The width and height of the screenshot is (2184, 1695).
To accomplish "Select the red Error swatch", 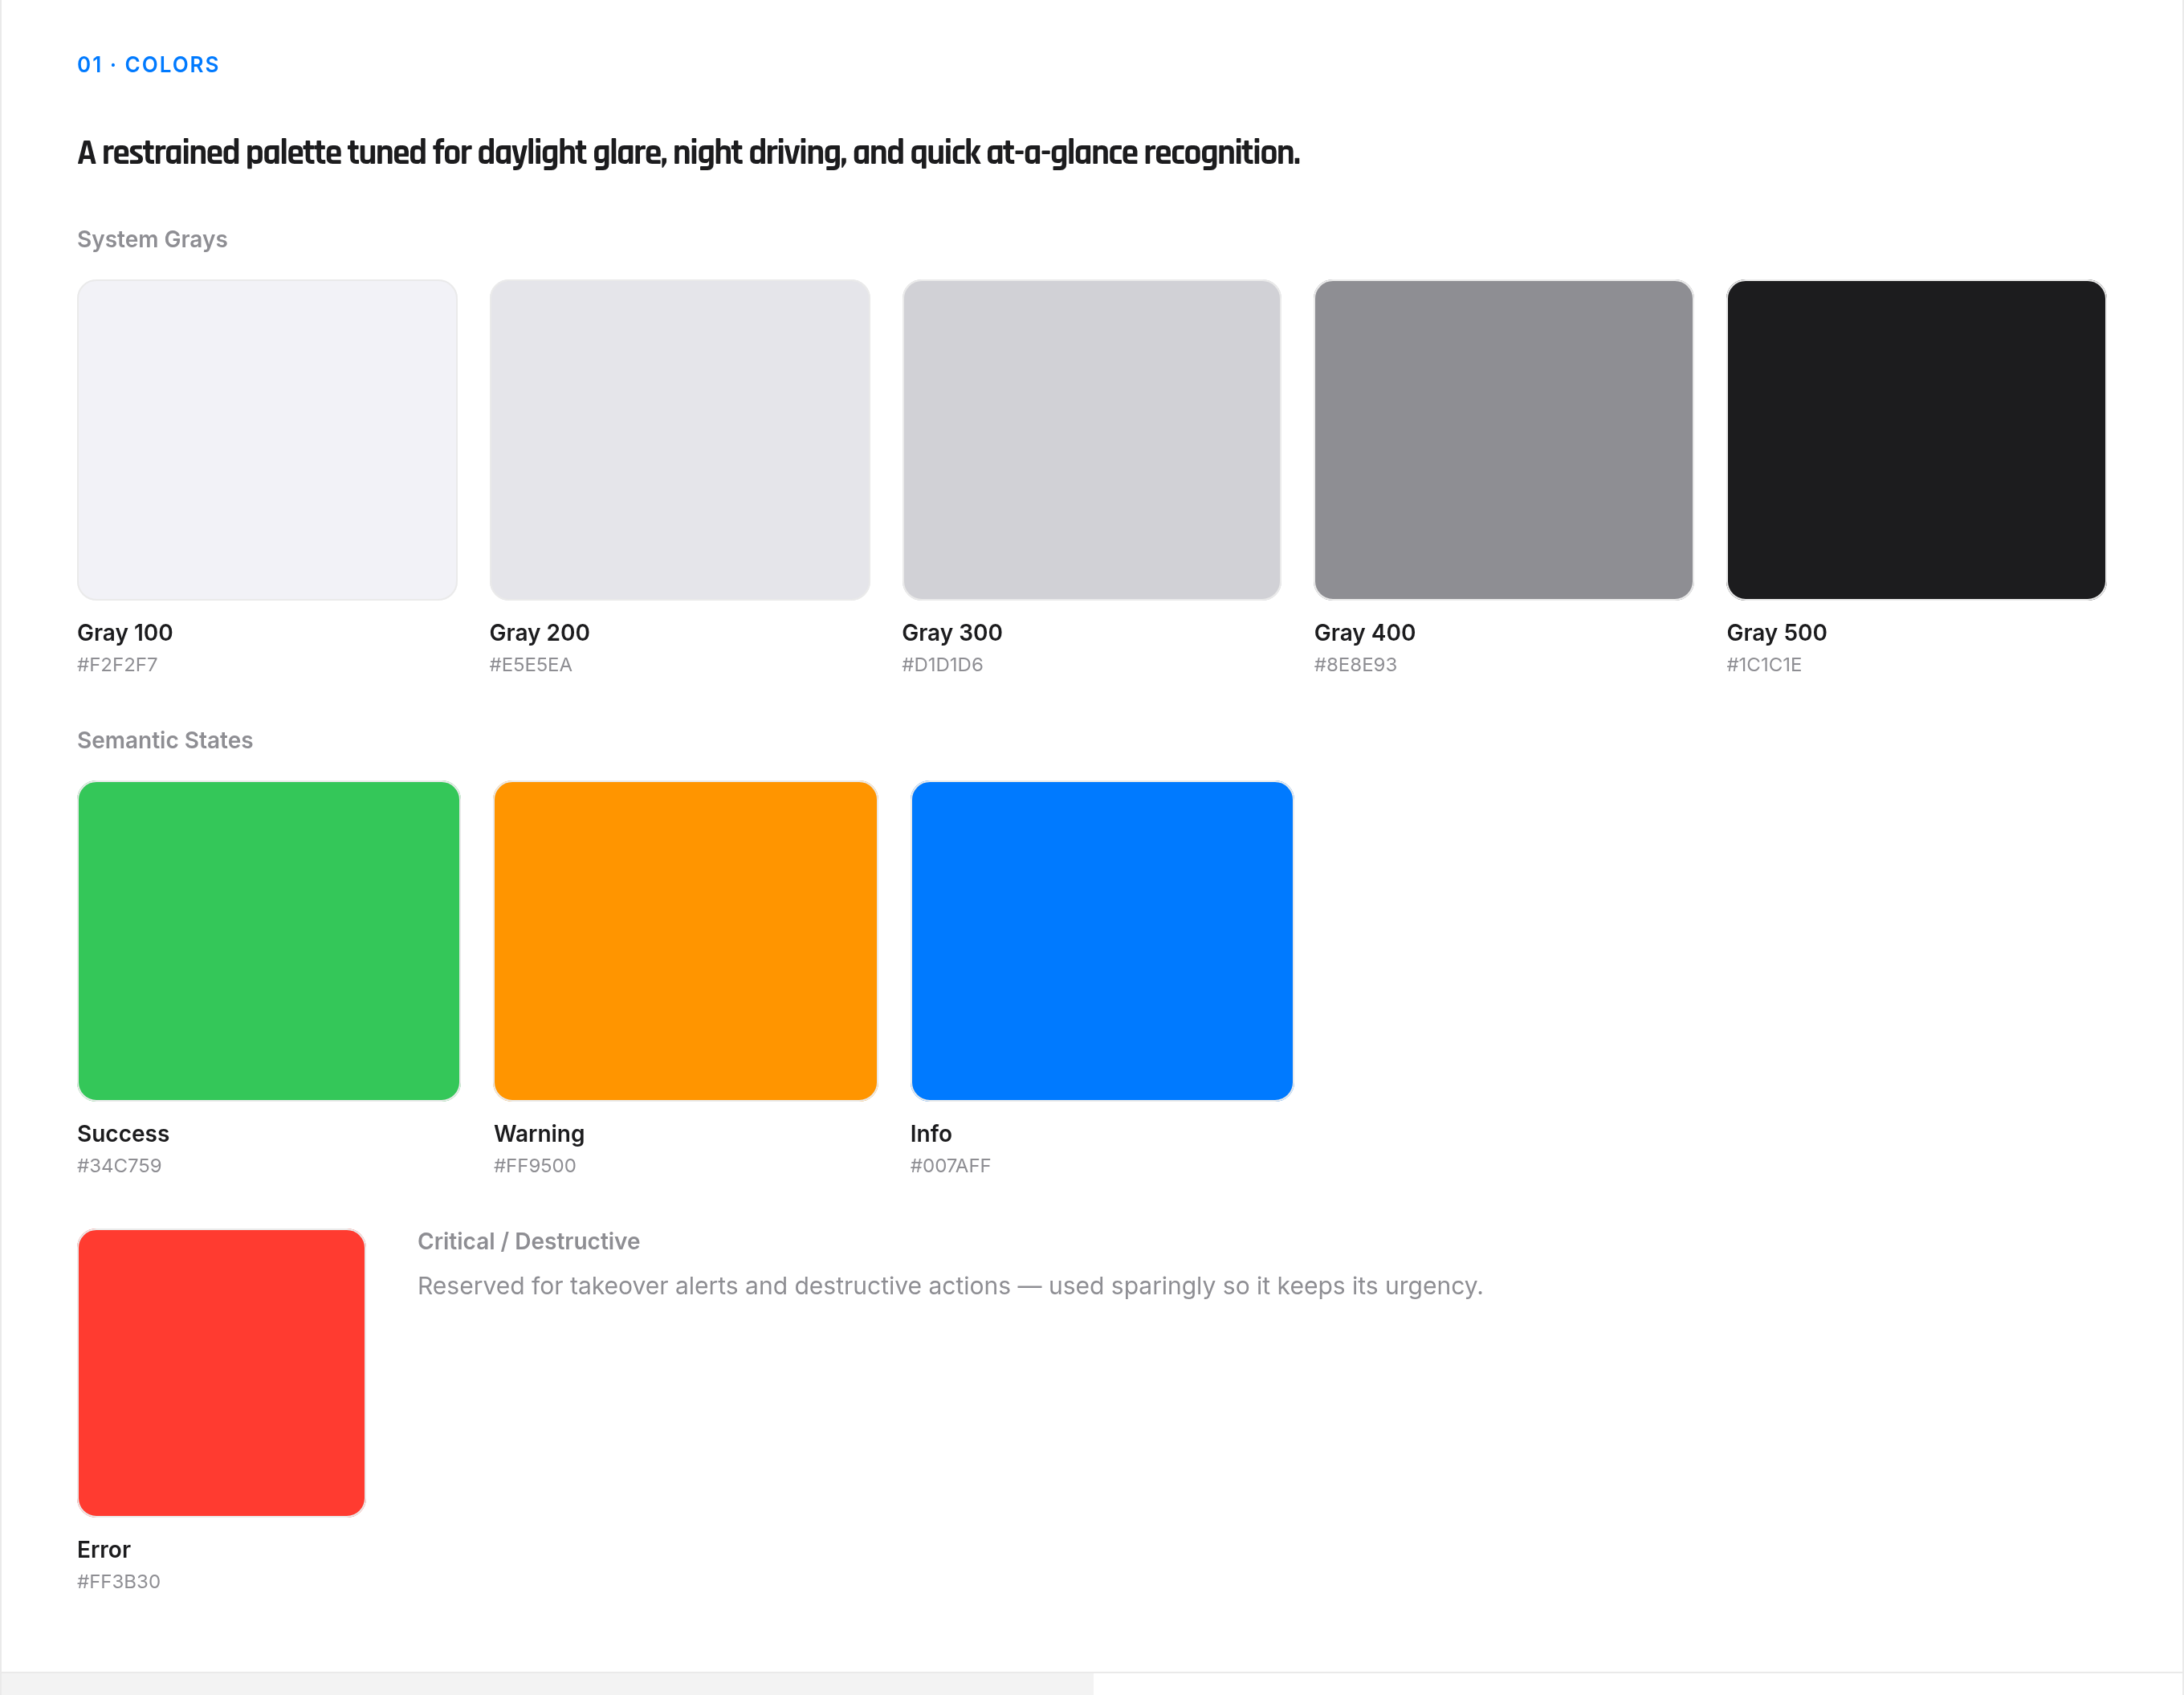I will [x=221, y=1373].
